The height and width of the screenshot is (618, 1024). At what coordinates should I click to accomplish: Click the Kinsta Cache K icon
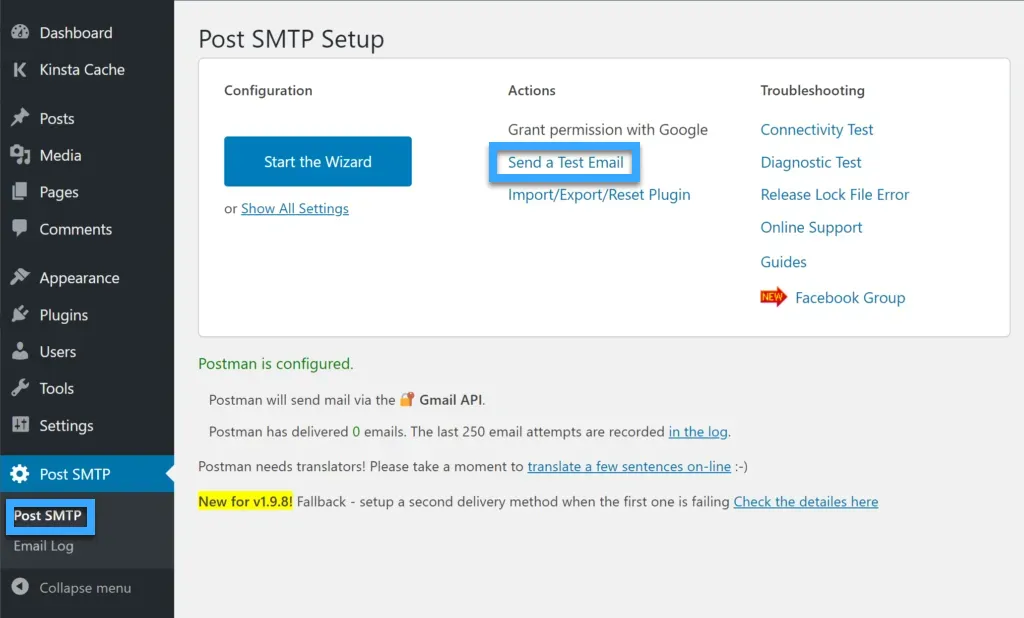[21, 69]
